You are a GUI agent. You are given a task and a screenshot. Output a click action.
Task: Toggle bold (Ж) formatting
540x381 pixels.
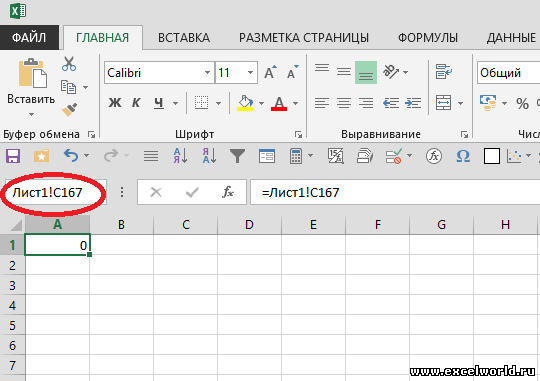tap(115, 103)
